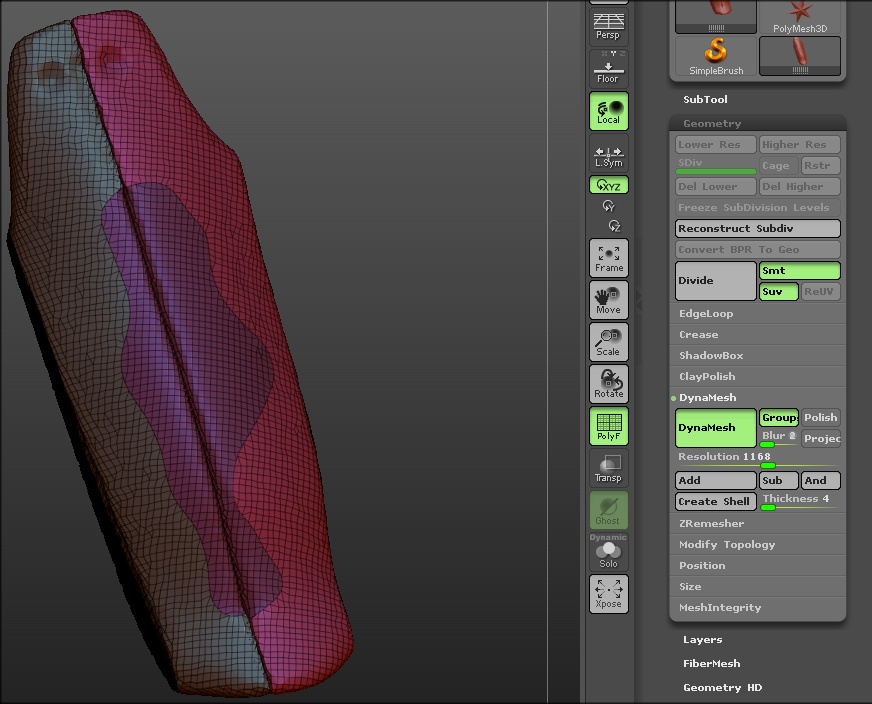This screenshot has width=872, height=704.
Task: Toggle PolyF polyframe display
Action: point(608,427)
